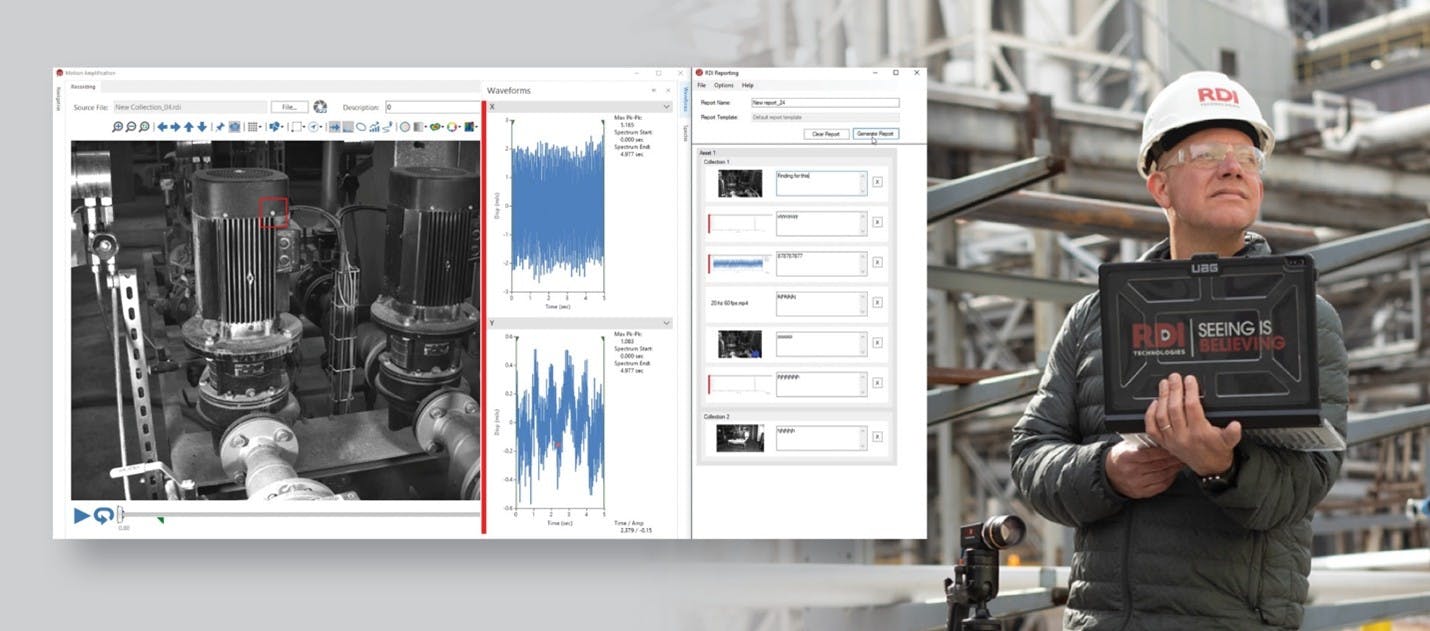Select the Zoom In magnifier tool

(x=118, y=128)
